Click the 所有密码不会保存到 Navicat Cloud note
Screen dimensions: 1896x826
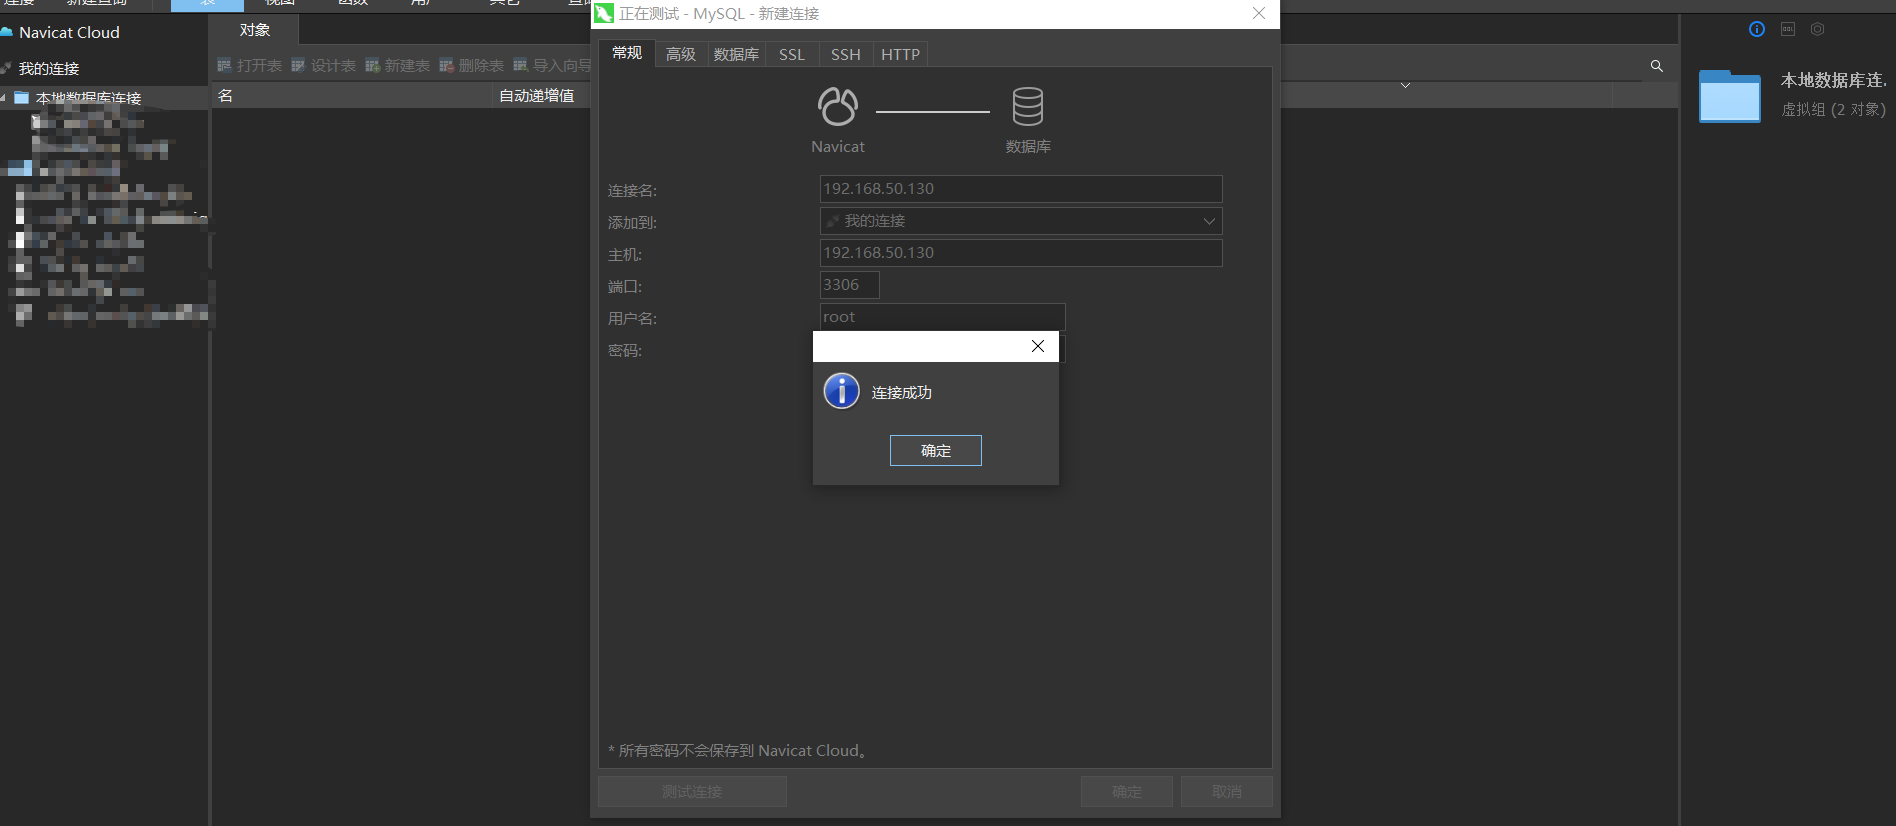pyautogui.click(x=738, y=751)
